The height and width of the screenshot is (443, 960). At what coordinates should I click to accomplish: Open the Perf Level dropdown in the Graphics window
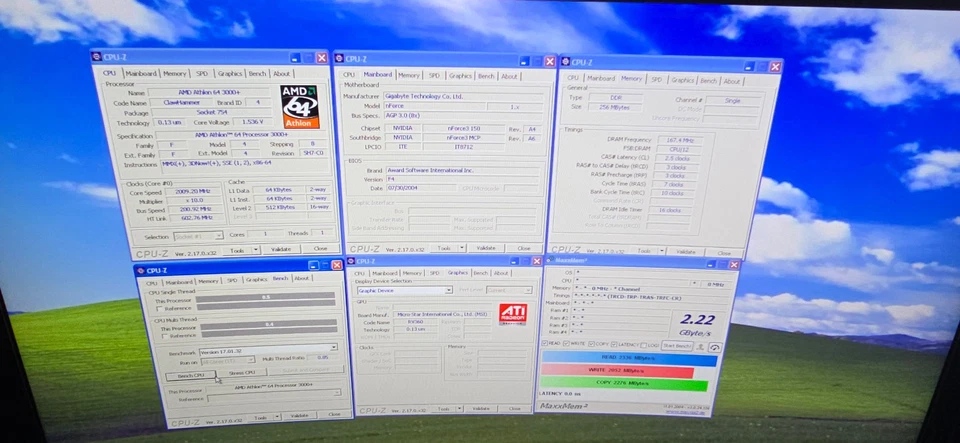[x=527, y=290]
